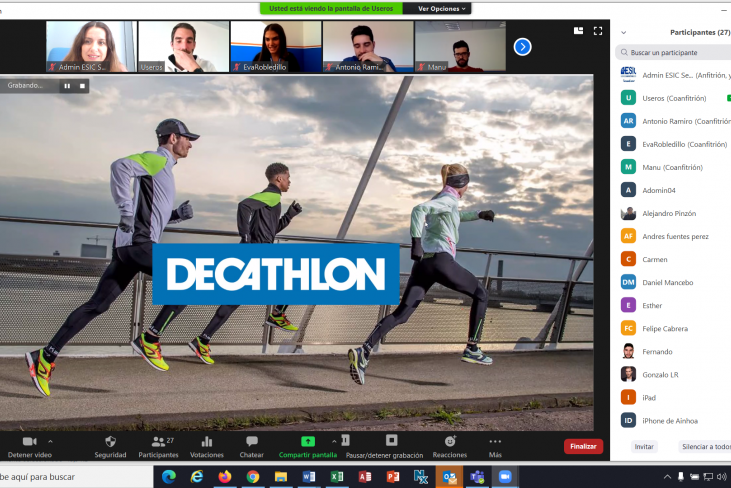
Task: Pause the recording in Grabando indicator
Action: (67, 86)
